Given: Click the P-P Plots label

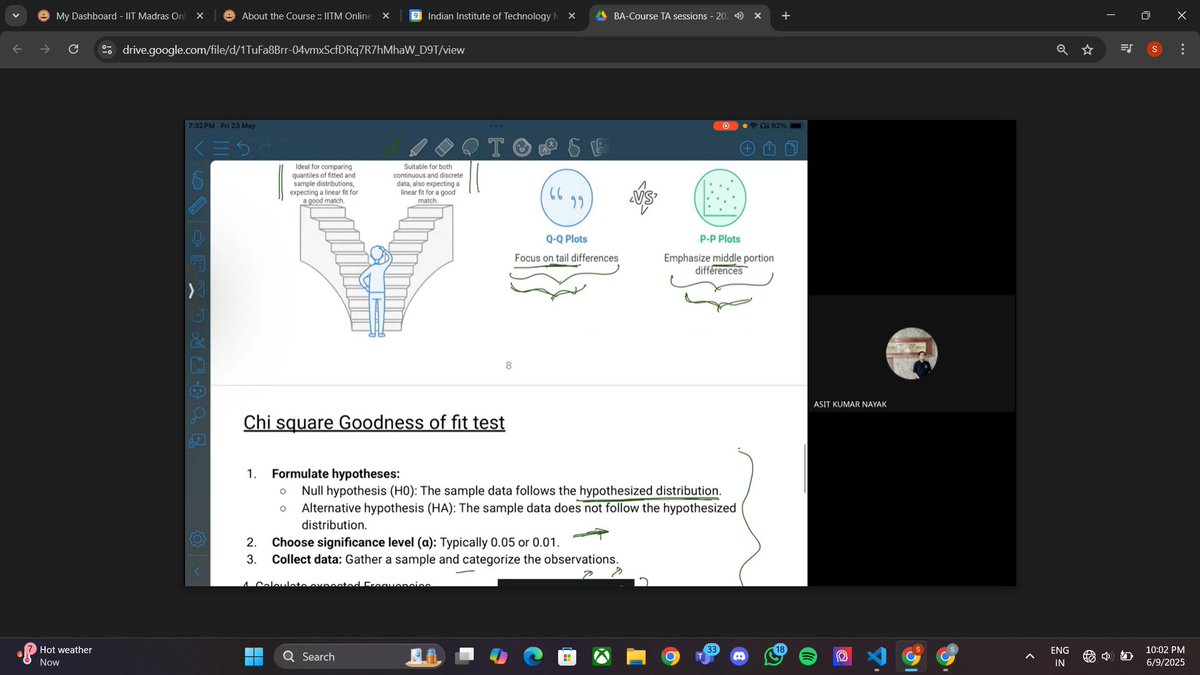Looking at the screenshot, I should click(719, 239).
